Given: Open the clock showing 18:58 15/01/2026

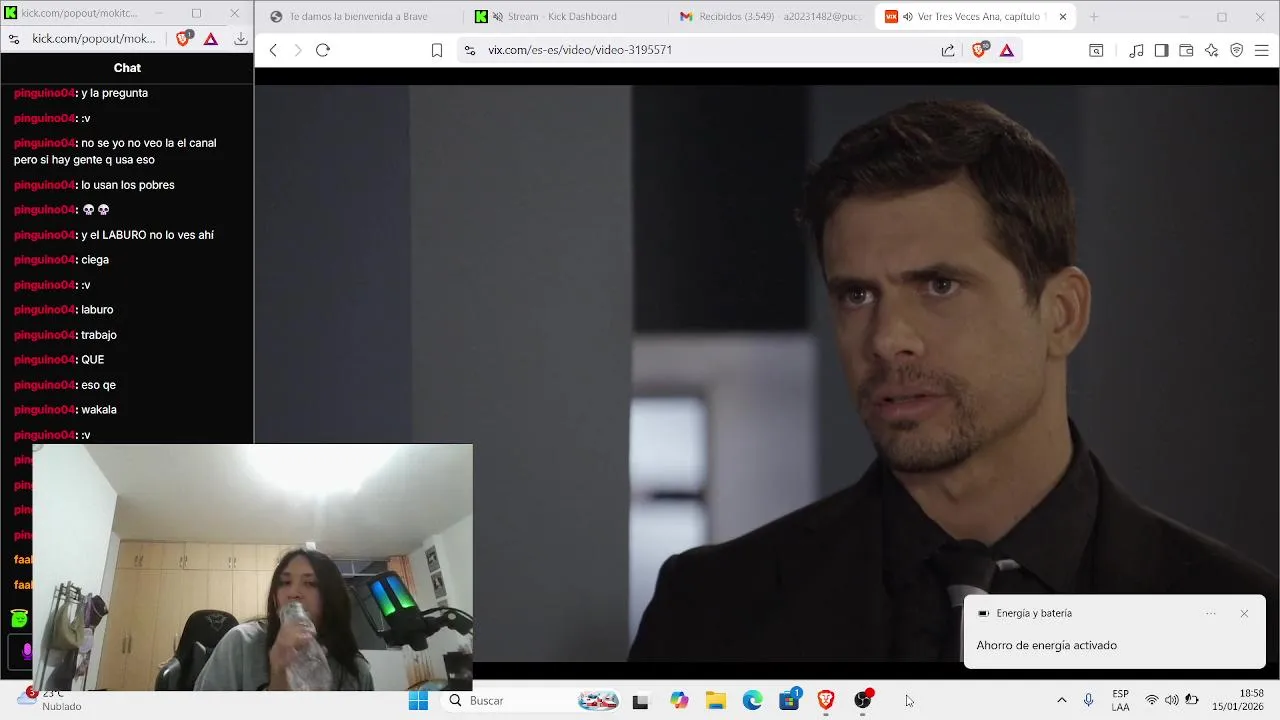Looking at the screenshot, I should (x=1240, y=700).
